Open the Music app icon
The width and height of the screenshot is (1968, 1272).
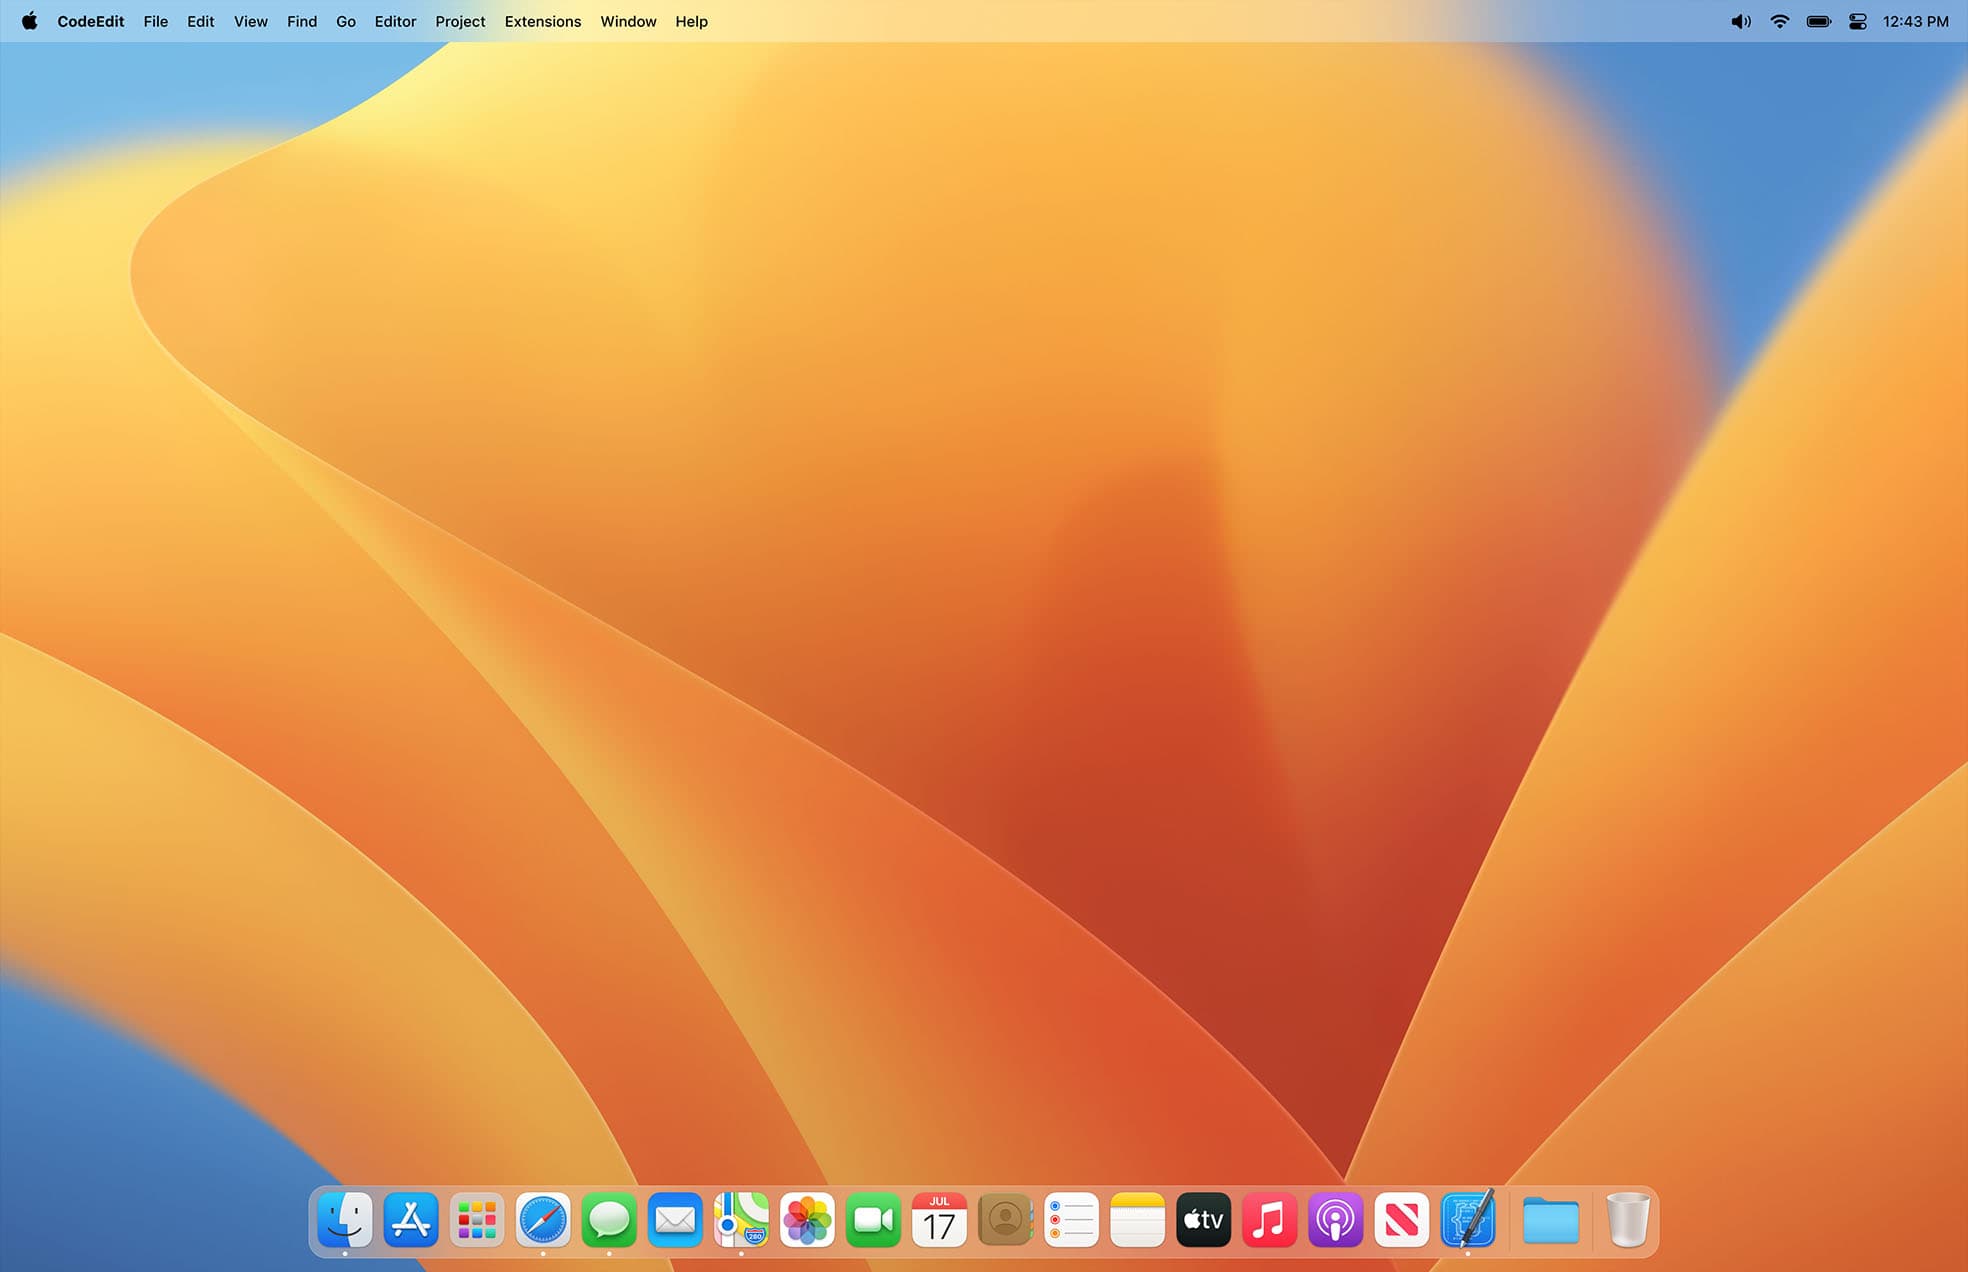1269,1220
